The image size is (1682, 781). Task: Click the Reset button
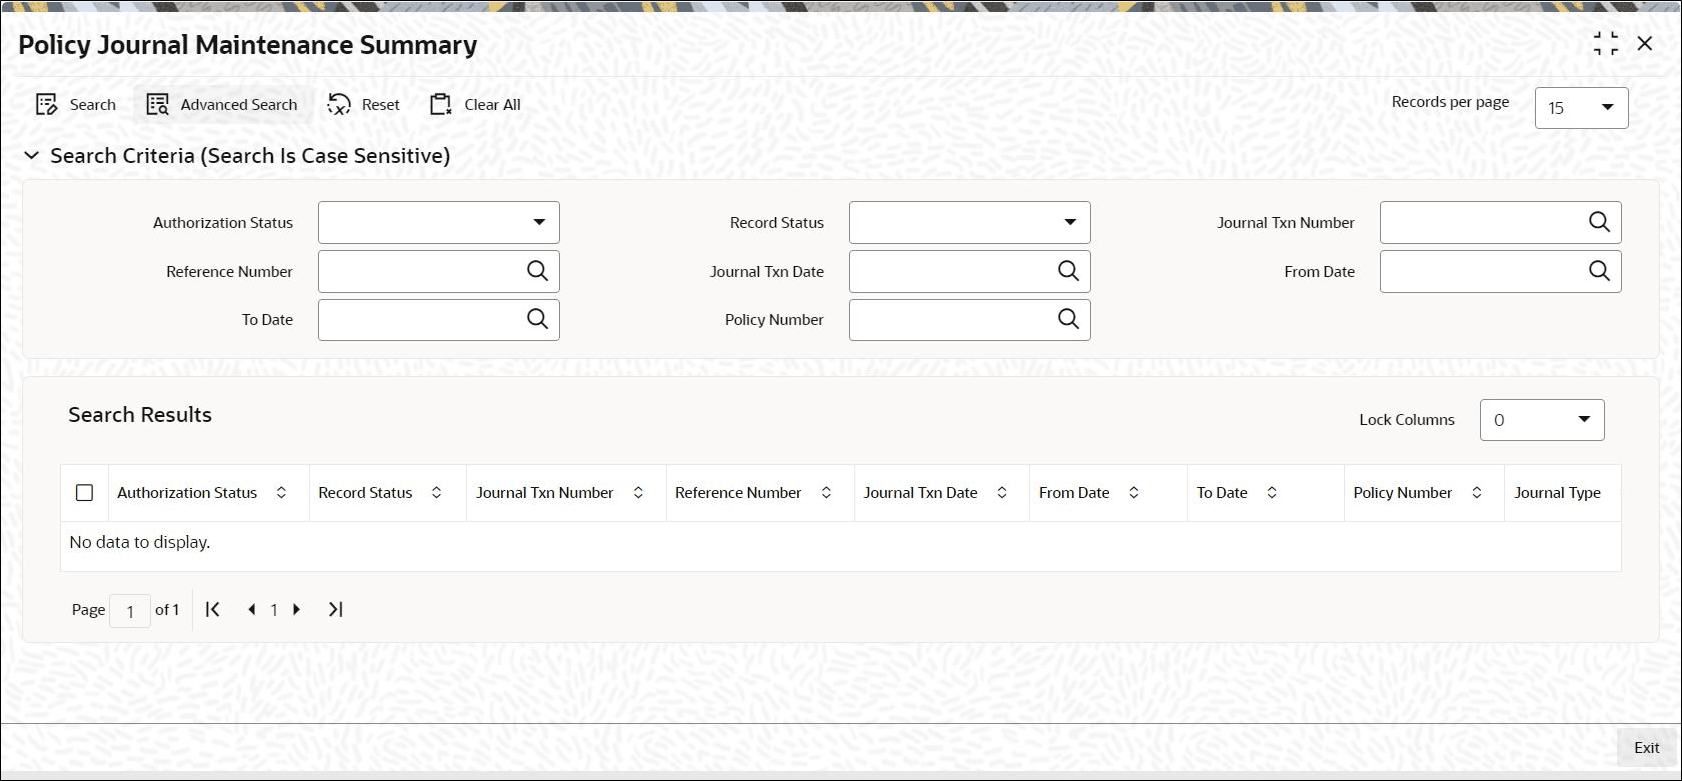(364, 105)
